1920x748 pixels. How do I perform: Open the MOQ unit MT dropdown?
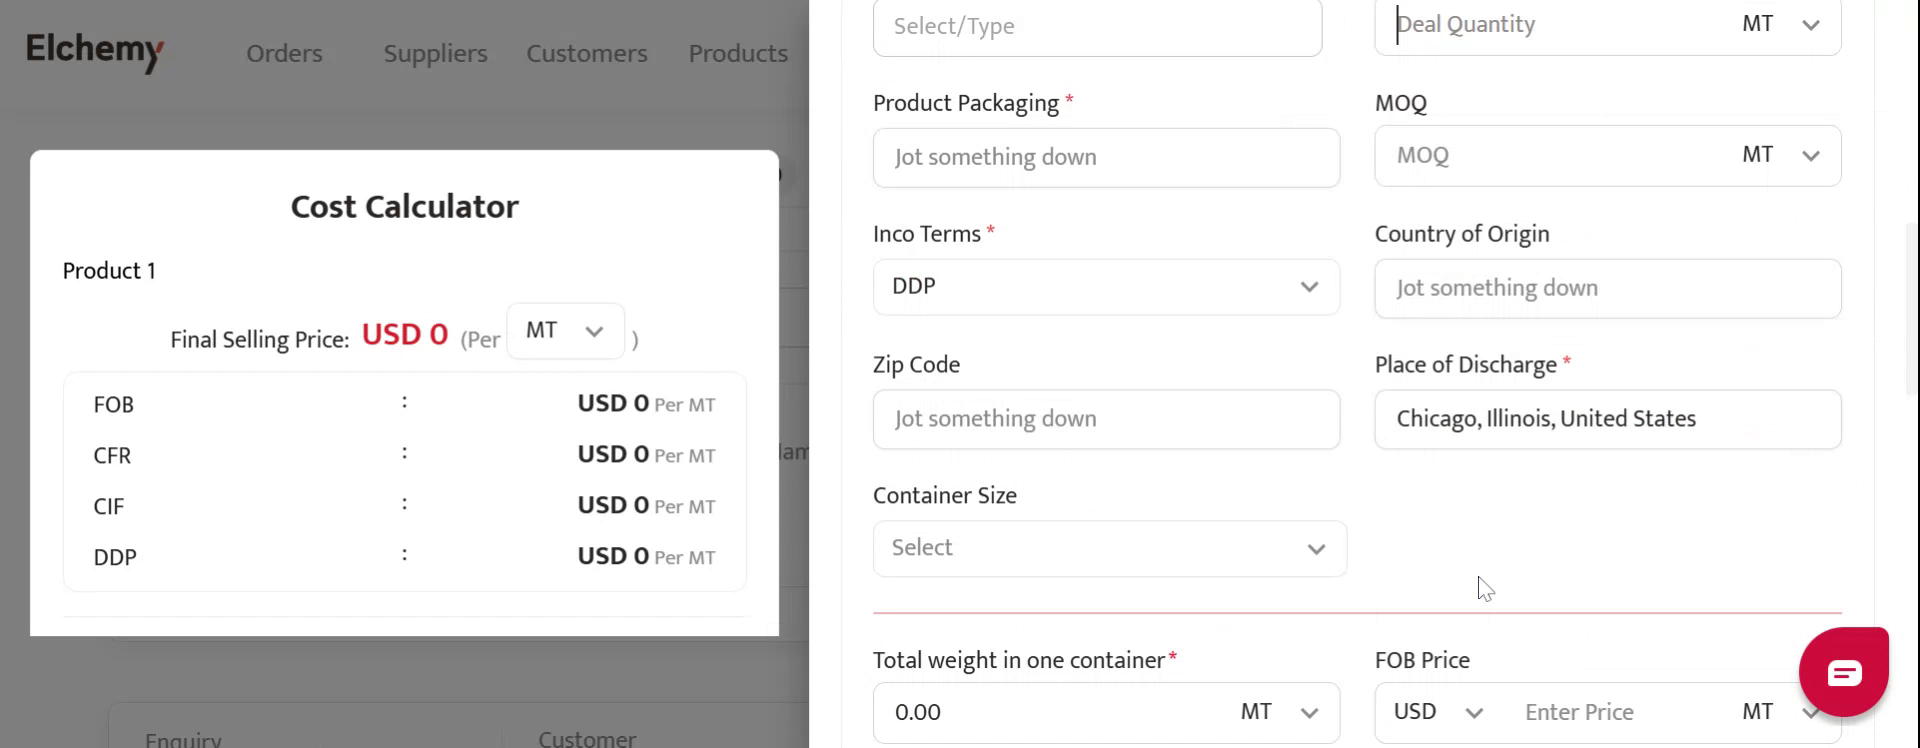point(1780,156)
